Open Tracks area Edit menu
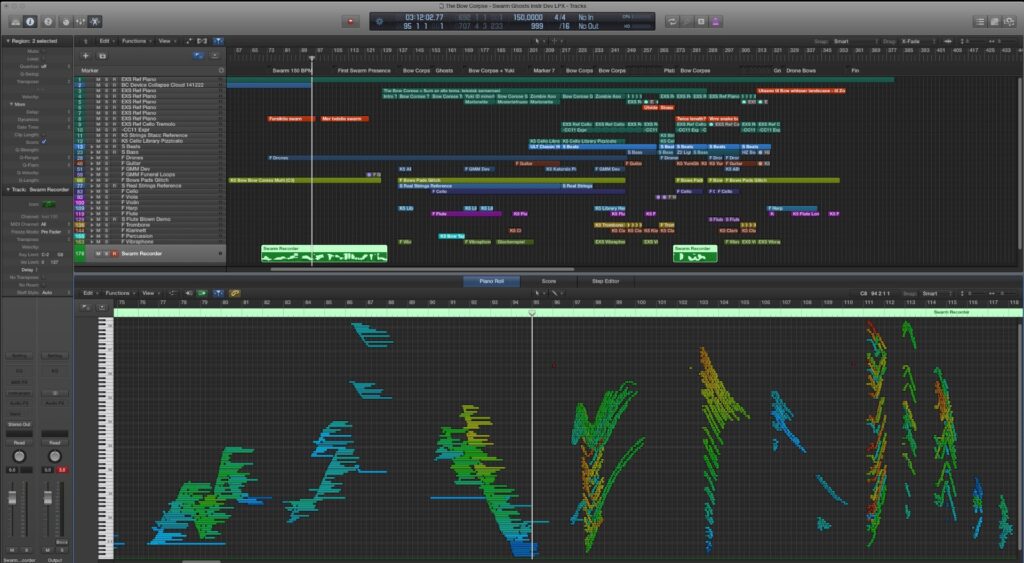1024x563 pixels. (105, 41)
